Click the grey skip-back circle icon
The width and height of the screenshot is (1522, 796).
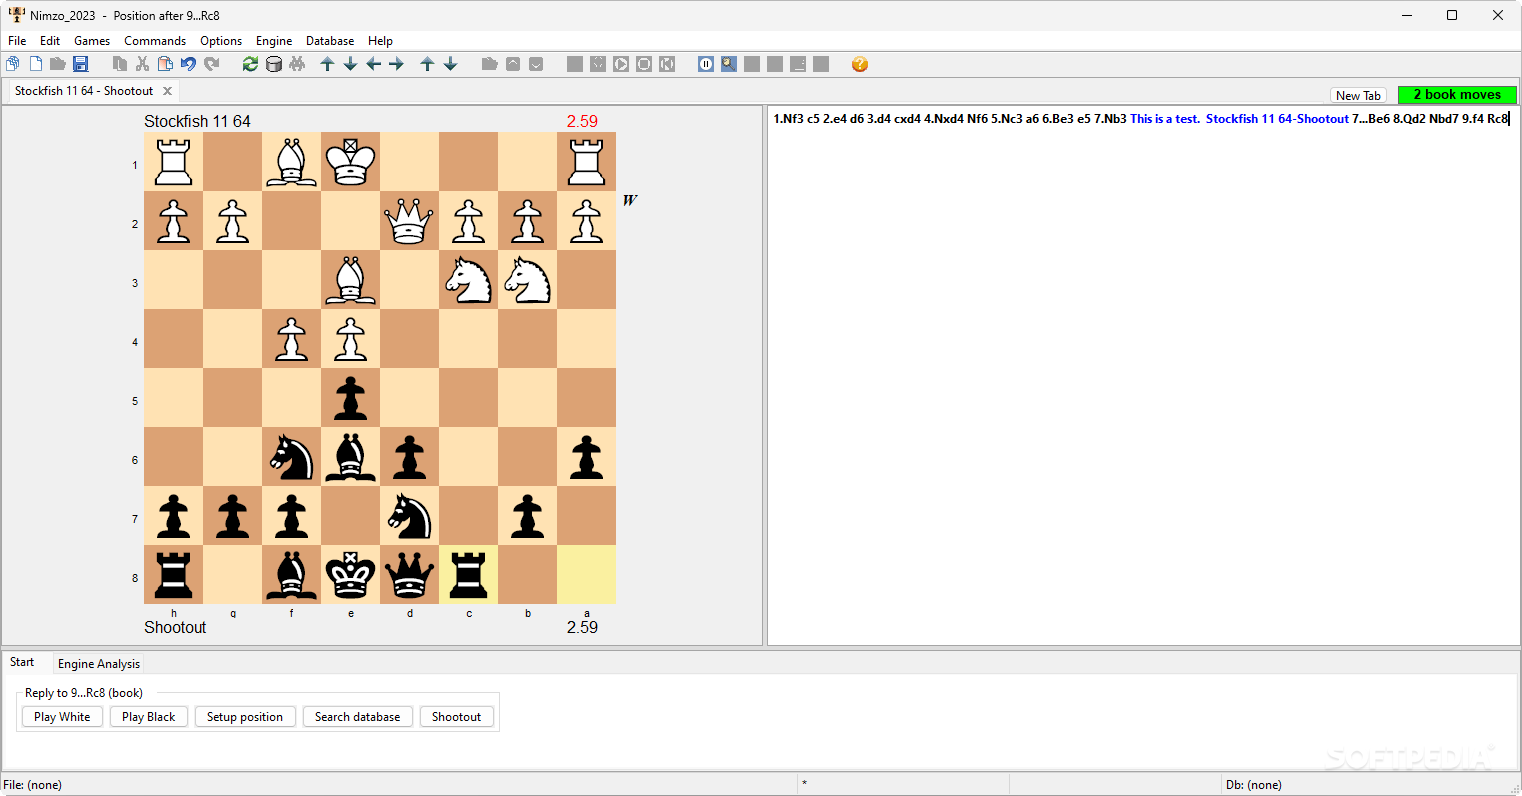(667, 64)
